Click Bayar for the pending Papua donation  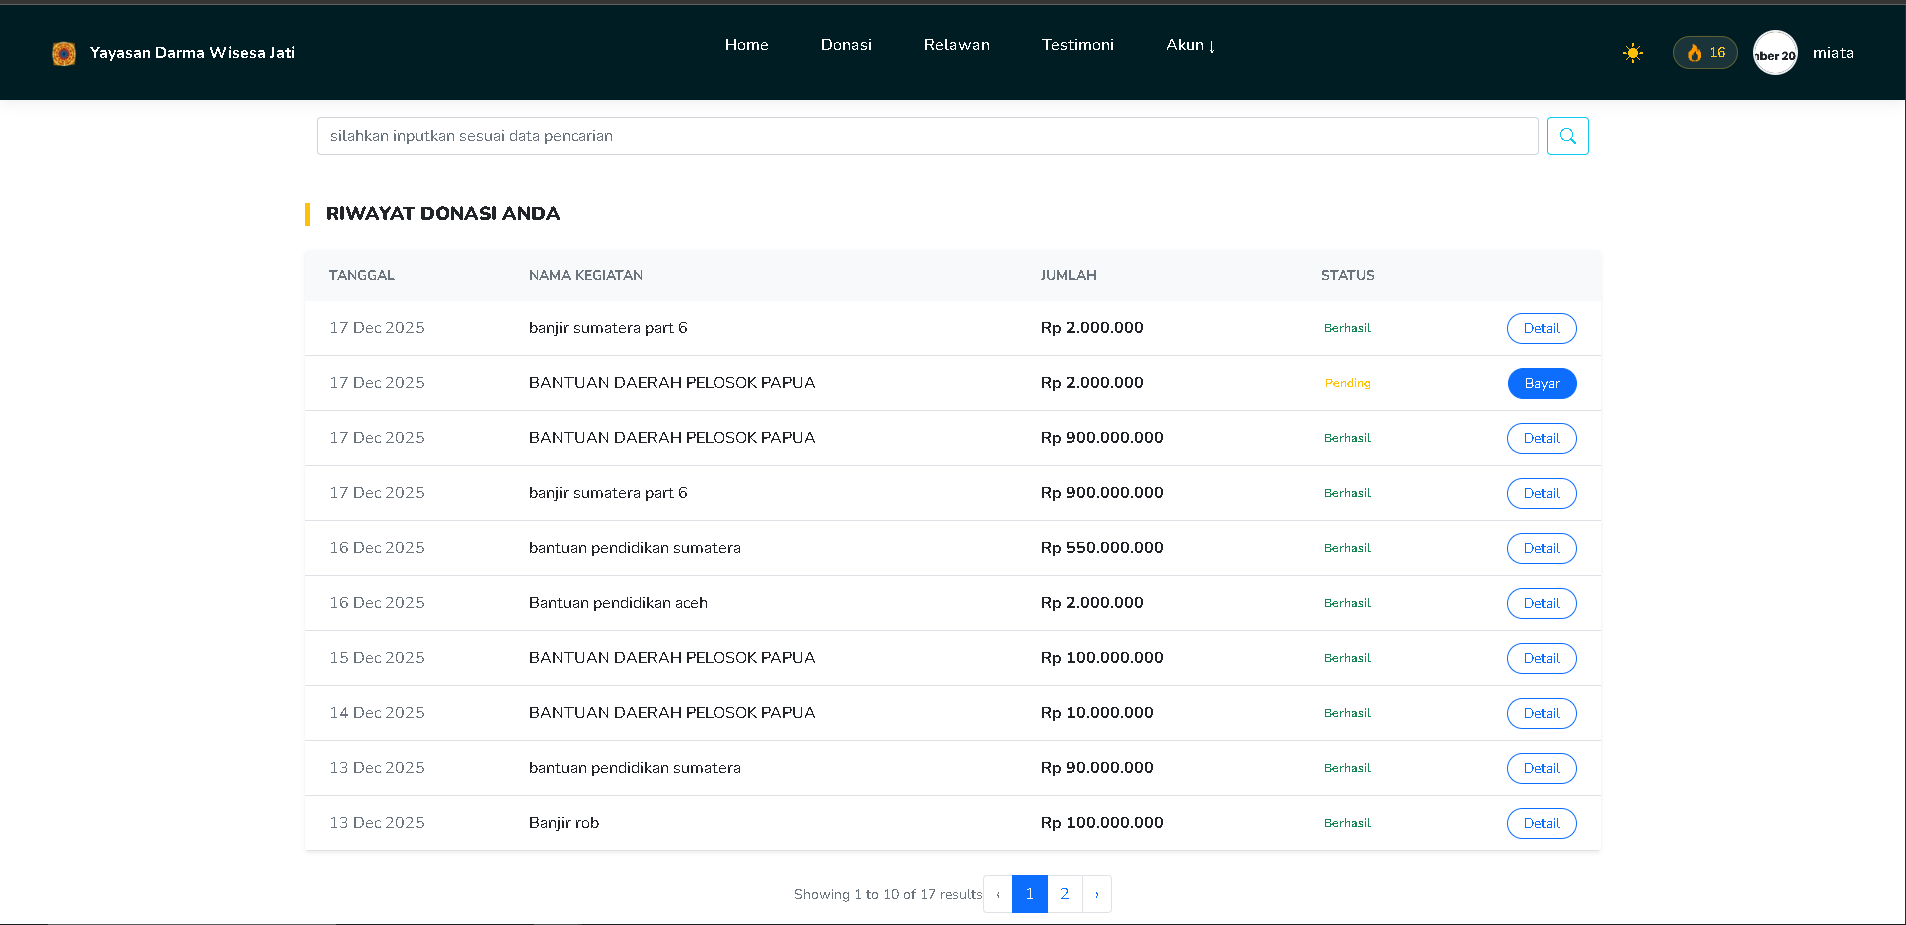point(1541,383)
